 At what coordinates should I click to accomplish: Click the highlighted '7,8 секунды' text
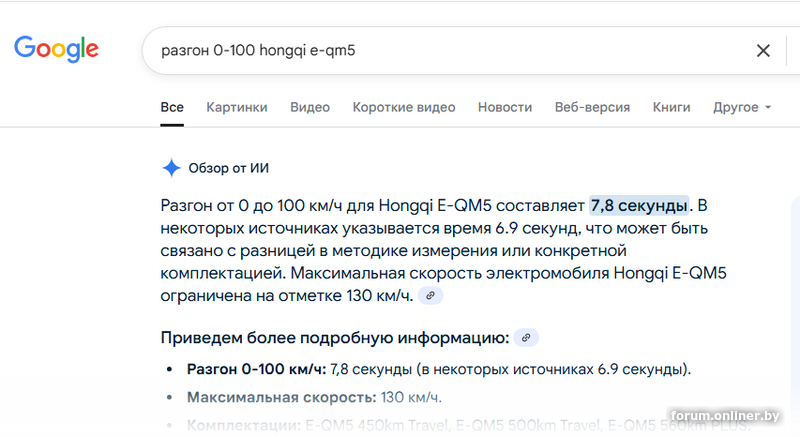639,205
